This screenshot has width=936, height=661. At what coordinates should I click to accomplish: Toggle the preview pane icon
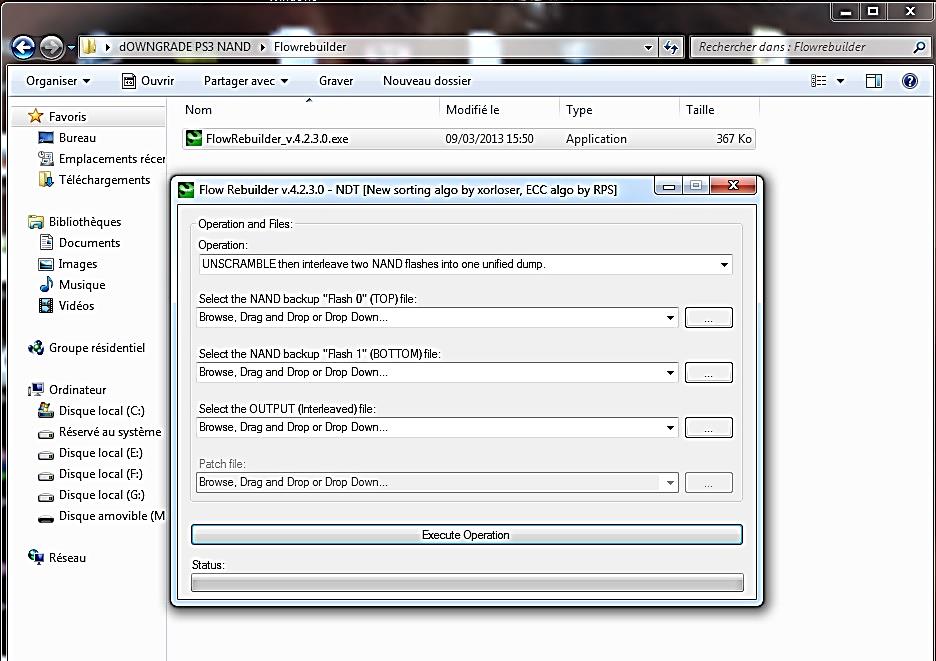(874, 81)
